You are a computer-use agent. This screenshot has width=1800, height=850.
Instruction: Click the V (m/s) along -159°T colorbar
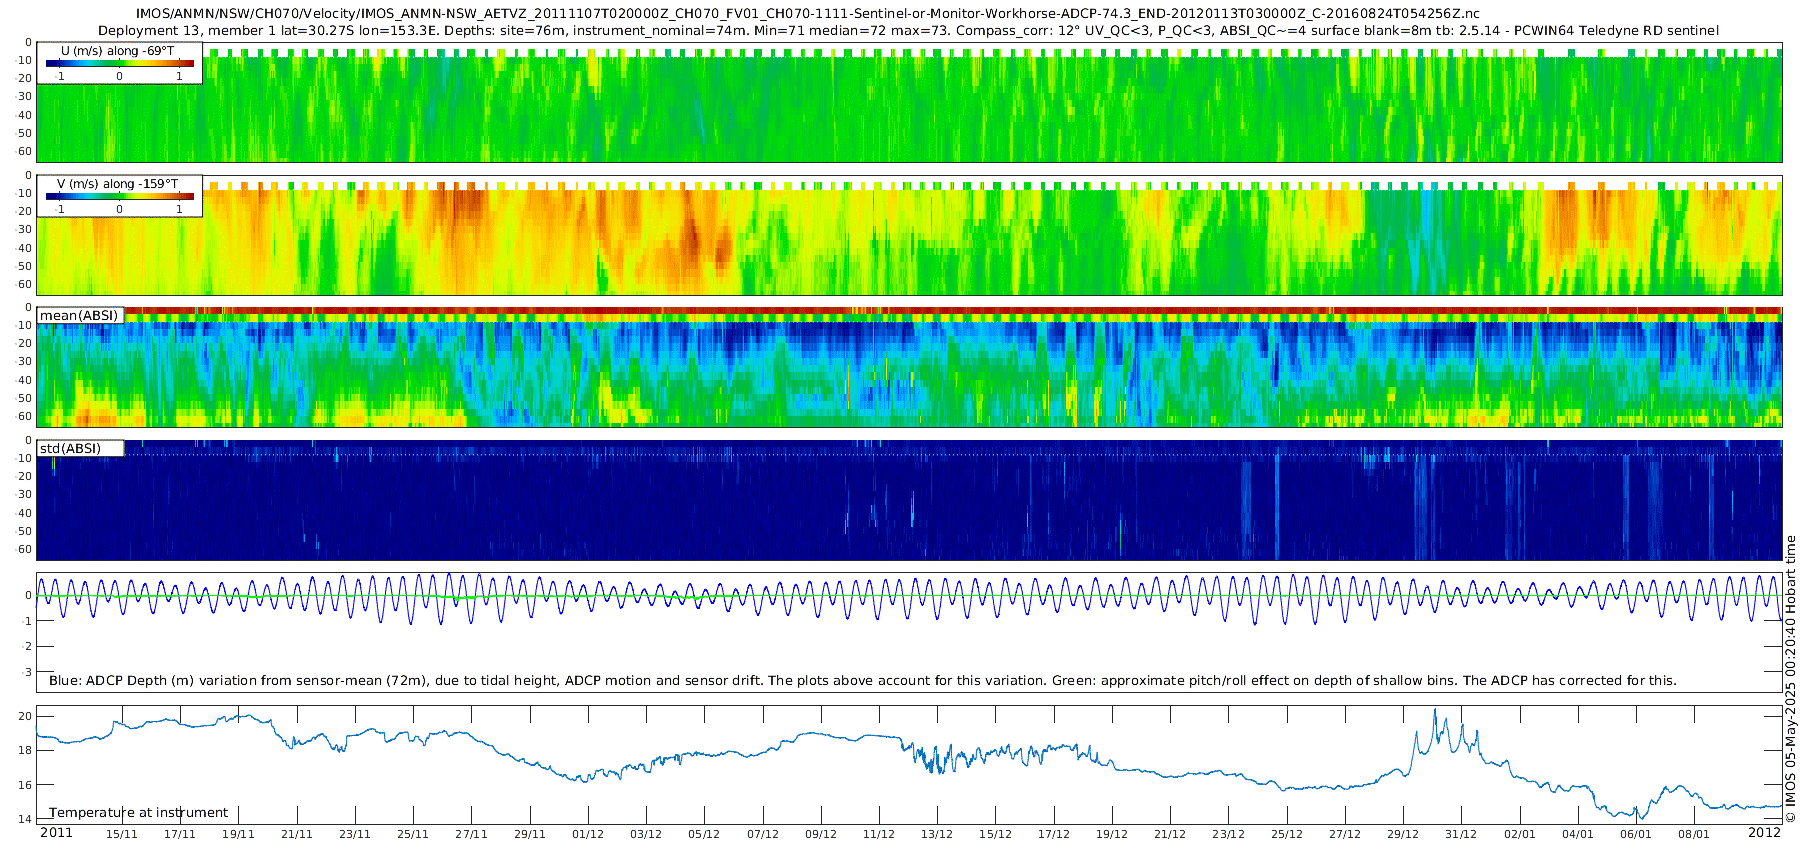[120, 196]
